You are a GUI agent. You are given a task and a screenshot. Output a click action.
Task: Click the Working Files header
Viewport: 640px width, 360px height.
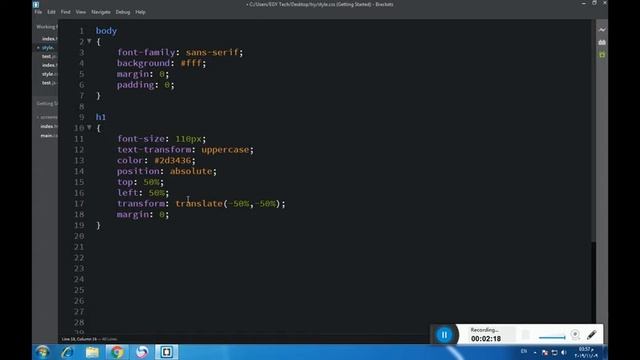pyautogui.click(x=47, y=27)
